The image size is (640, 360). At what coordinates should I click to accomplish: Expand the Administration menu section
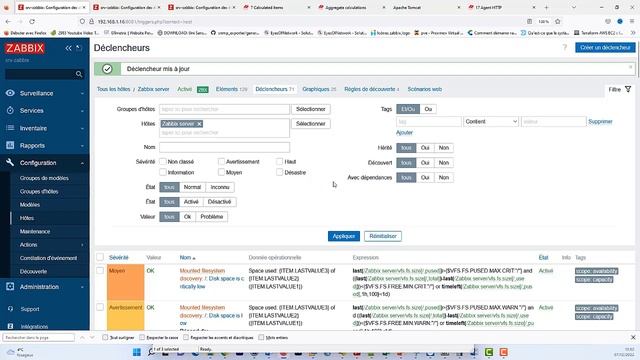pyautogui.click(x=82, y=287)
